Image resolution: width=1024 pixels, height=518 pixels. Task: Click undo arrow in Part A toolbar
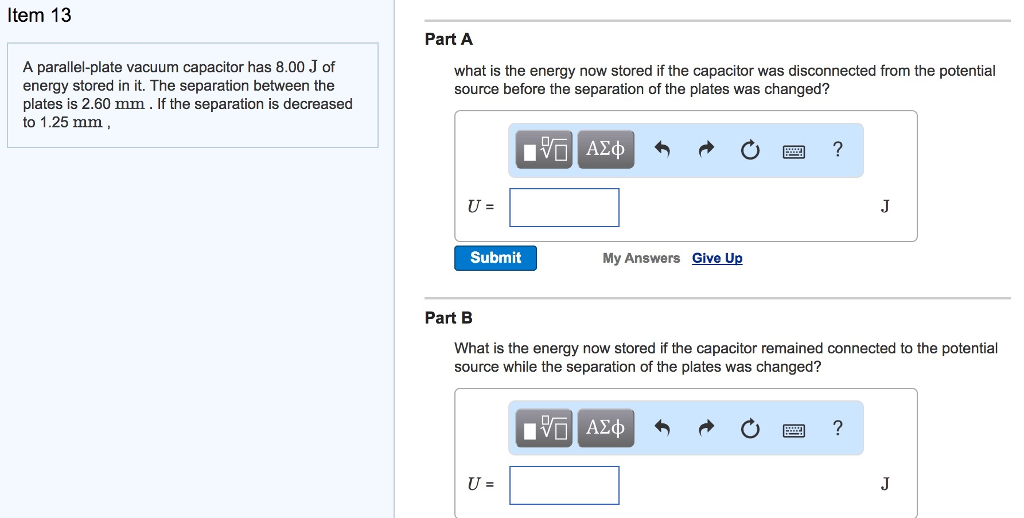tap(661, 150)
